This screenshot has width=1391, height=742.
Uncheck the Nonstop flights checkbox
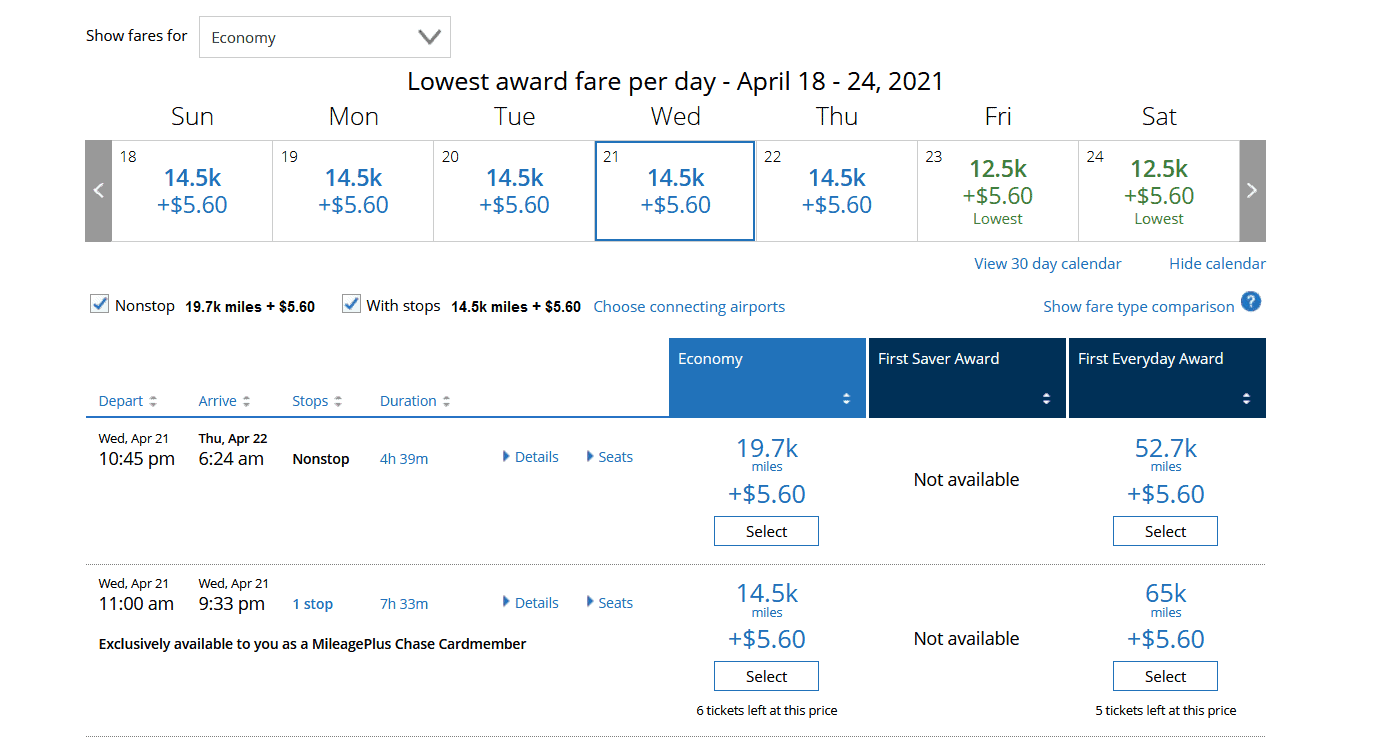(99, 304)
